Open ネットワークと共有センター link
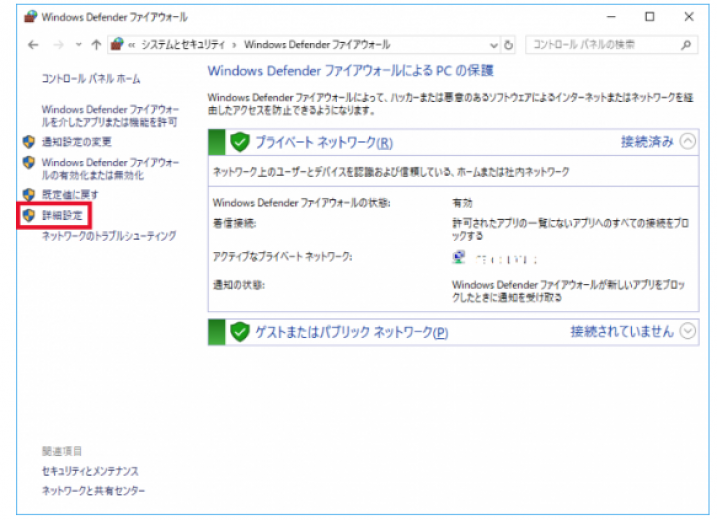The height and width of the screenshot is (520, 717). tap(93, 491)
